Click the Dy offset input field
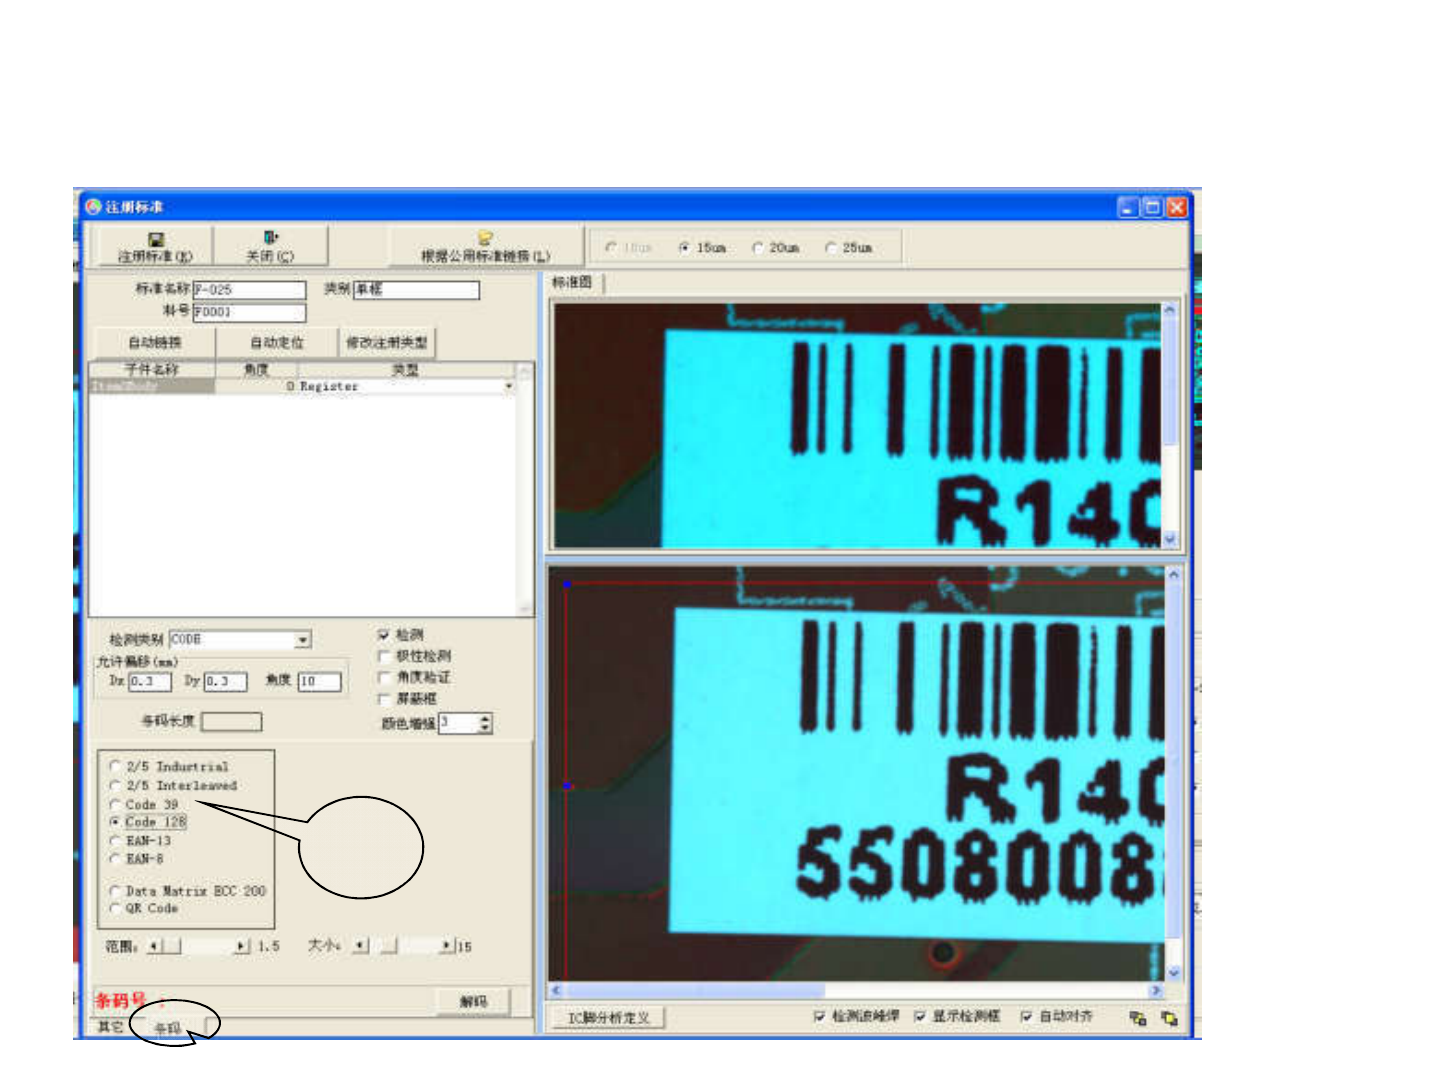The width and height of the screenshot is (1433, 1075). pos(225,682)
